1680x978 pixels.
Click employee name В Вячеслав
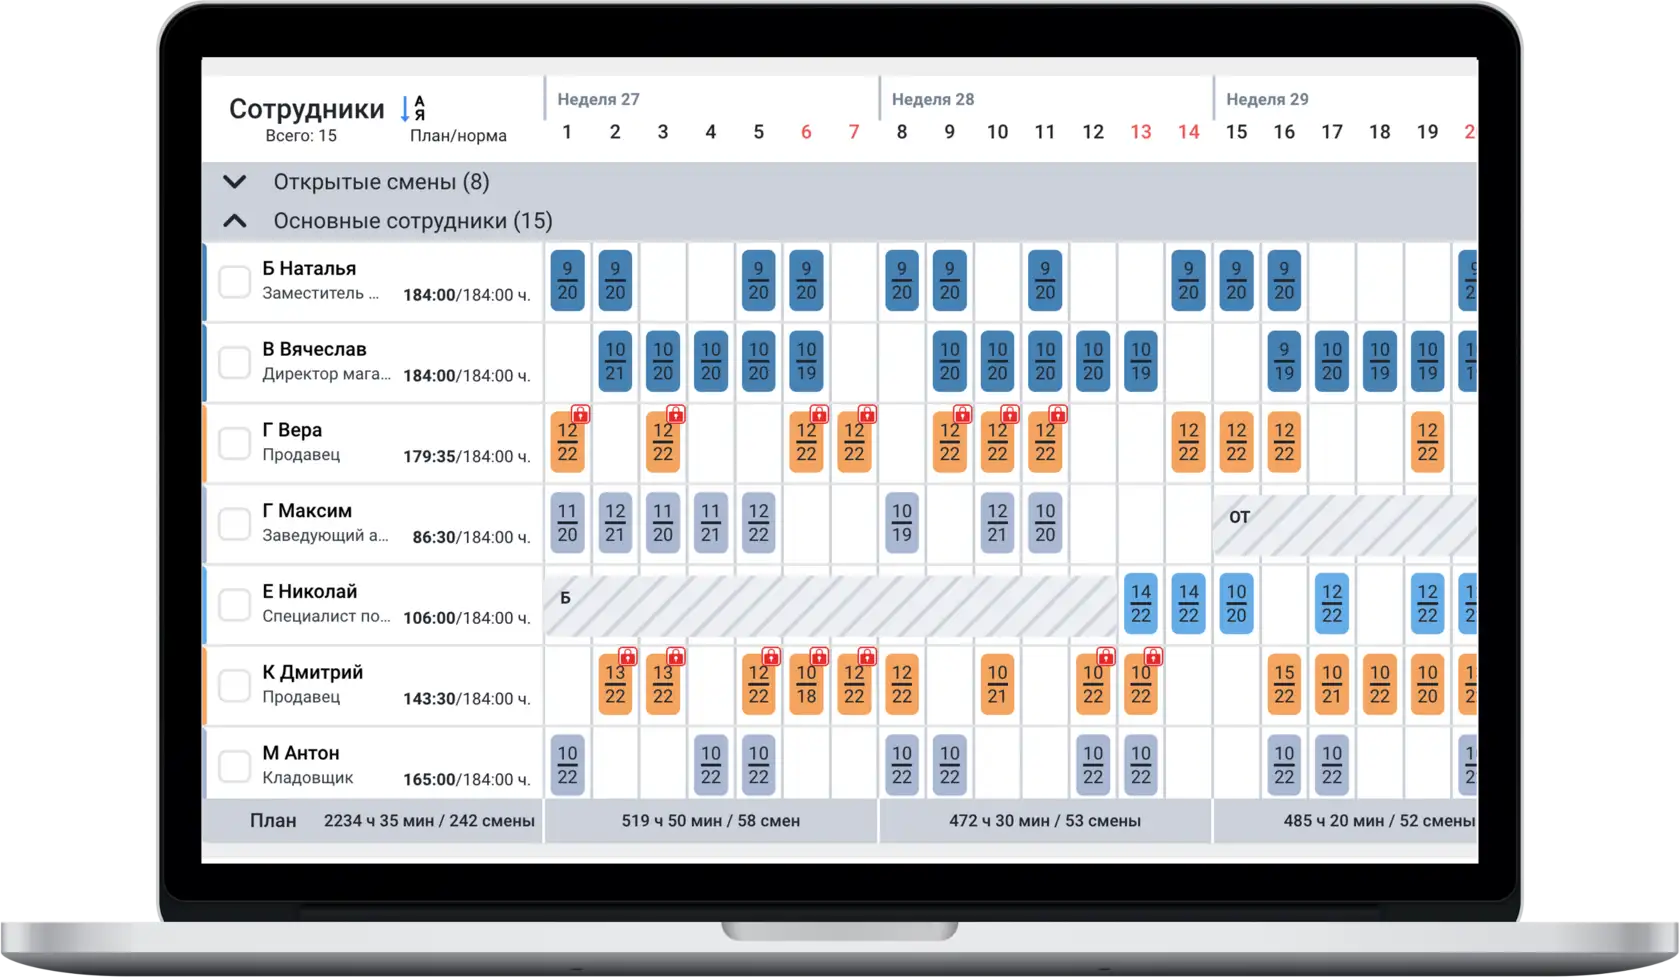click(x=314, y=349)
